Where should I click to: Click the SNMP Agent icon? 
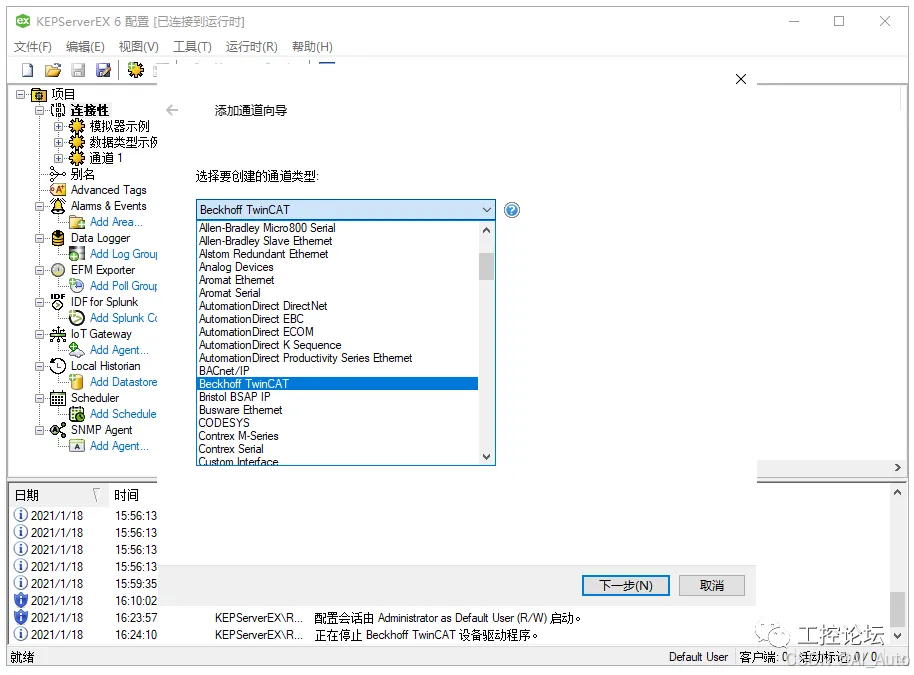(58, 430)
